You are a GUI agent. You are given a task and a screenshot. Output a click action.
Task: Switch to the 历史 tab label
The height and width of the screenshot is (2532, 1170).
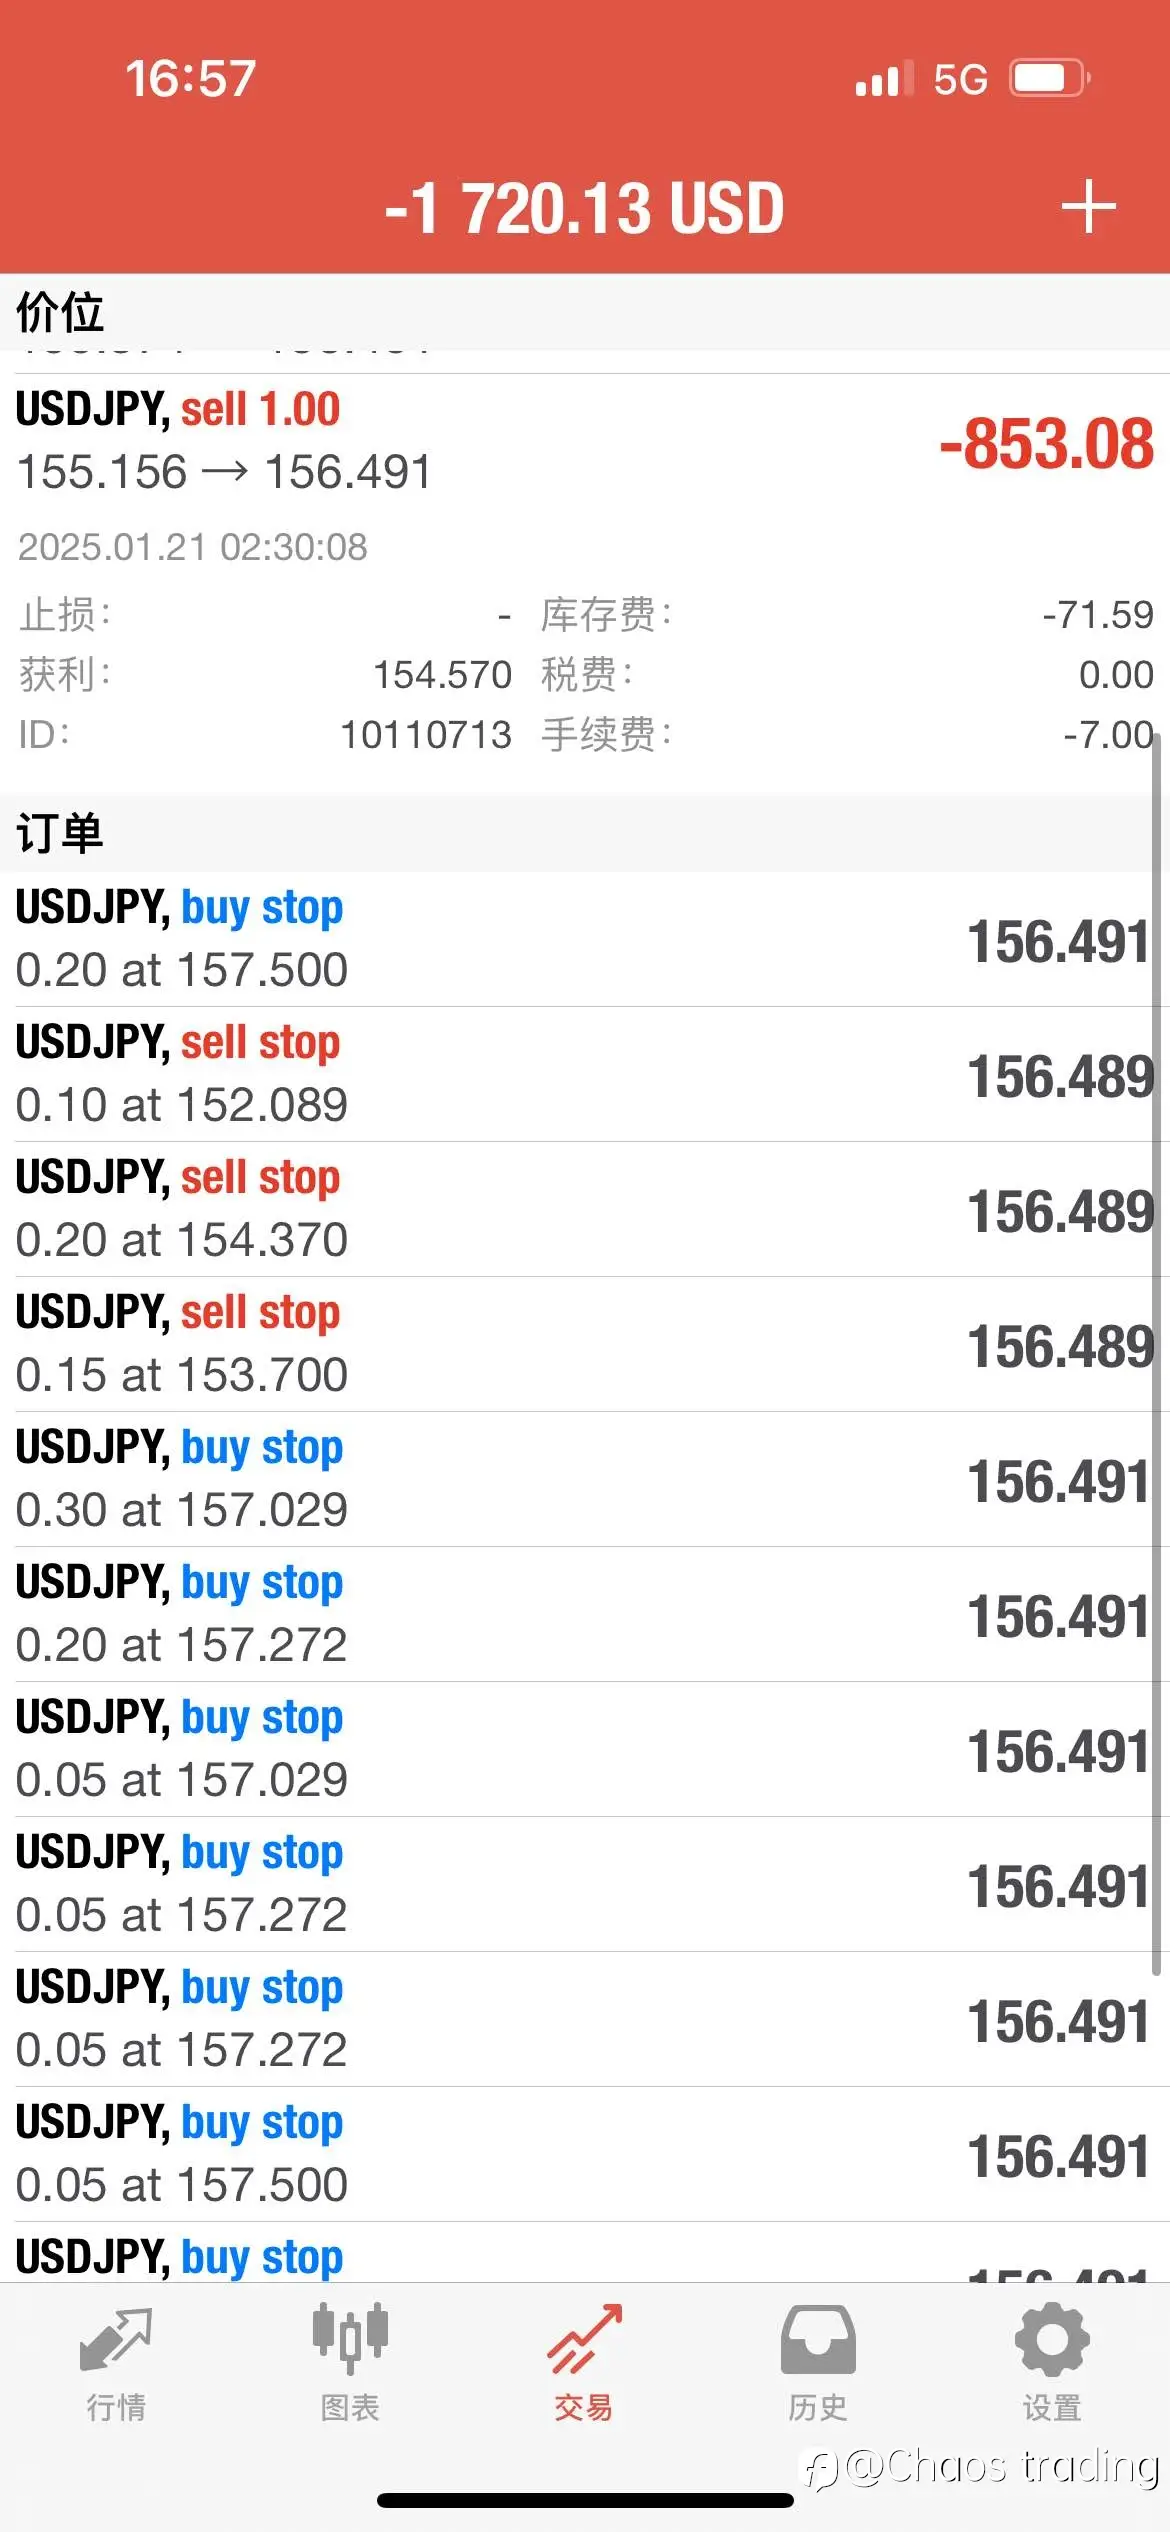(x=818, y=2407)
